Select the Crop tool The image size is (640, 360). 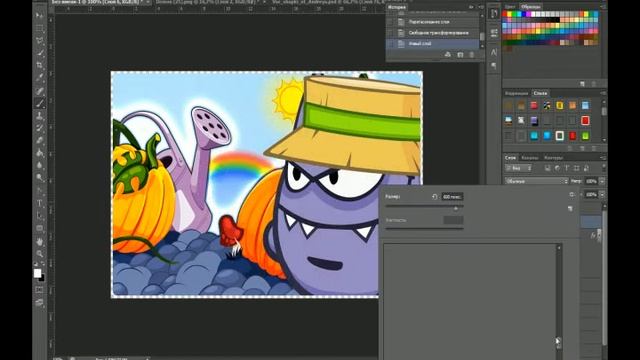point(40,65)
